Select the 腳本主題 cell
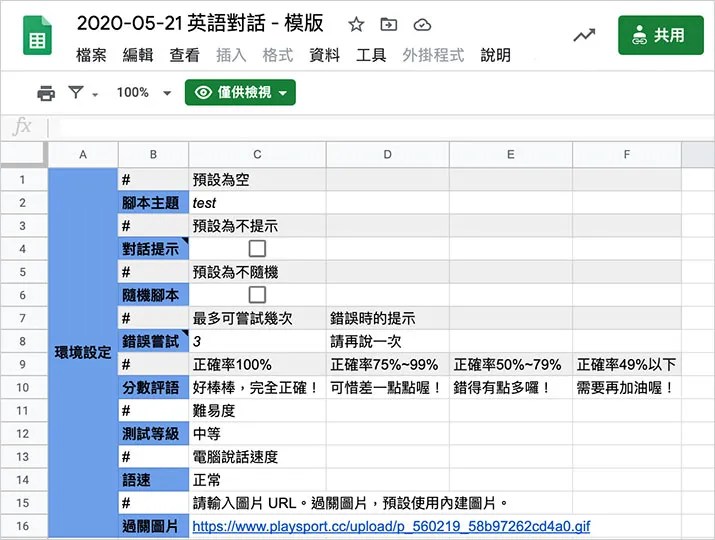Screen dimensions: 715x540 tap(153, 202)
